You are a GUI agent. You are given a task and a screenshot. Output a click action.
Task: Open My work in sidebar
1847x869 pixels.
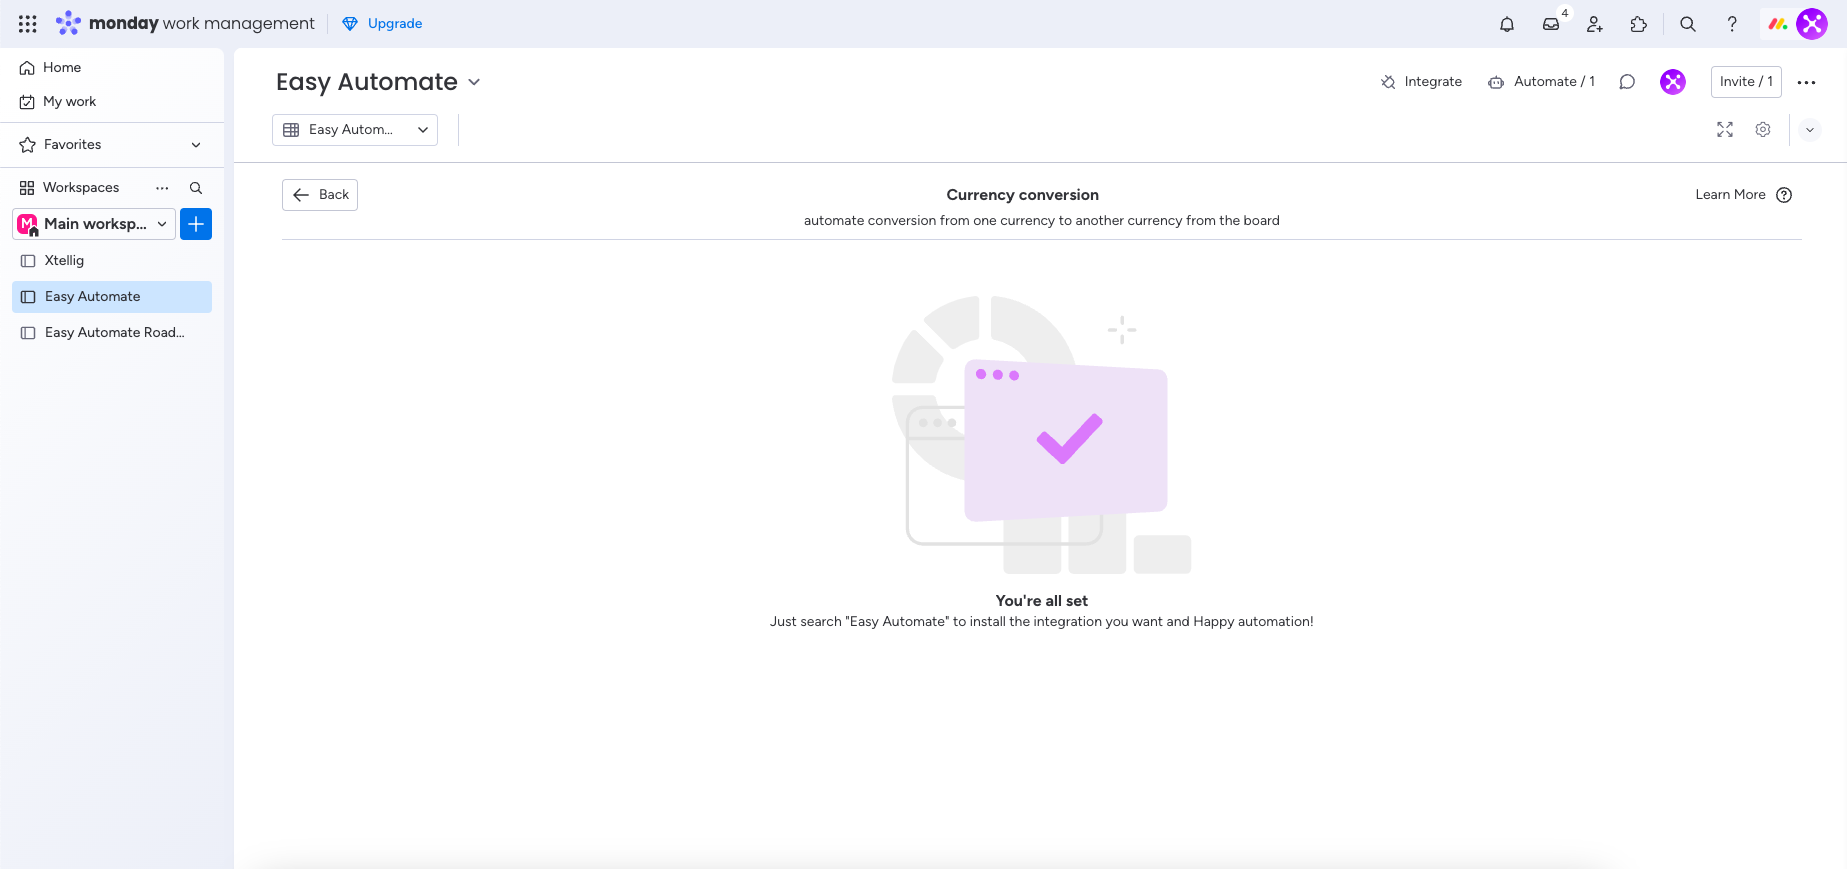(69, 101)
